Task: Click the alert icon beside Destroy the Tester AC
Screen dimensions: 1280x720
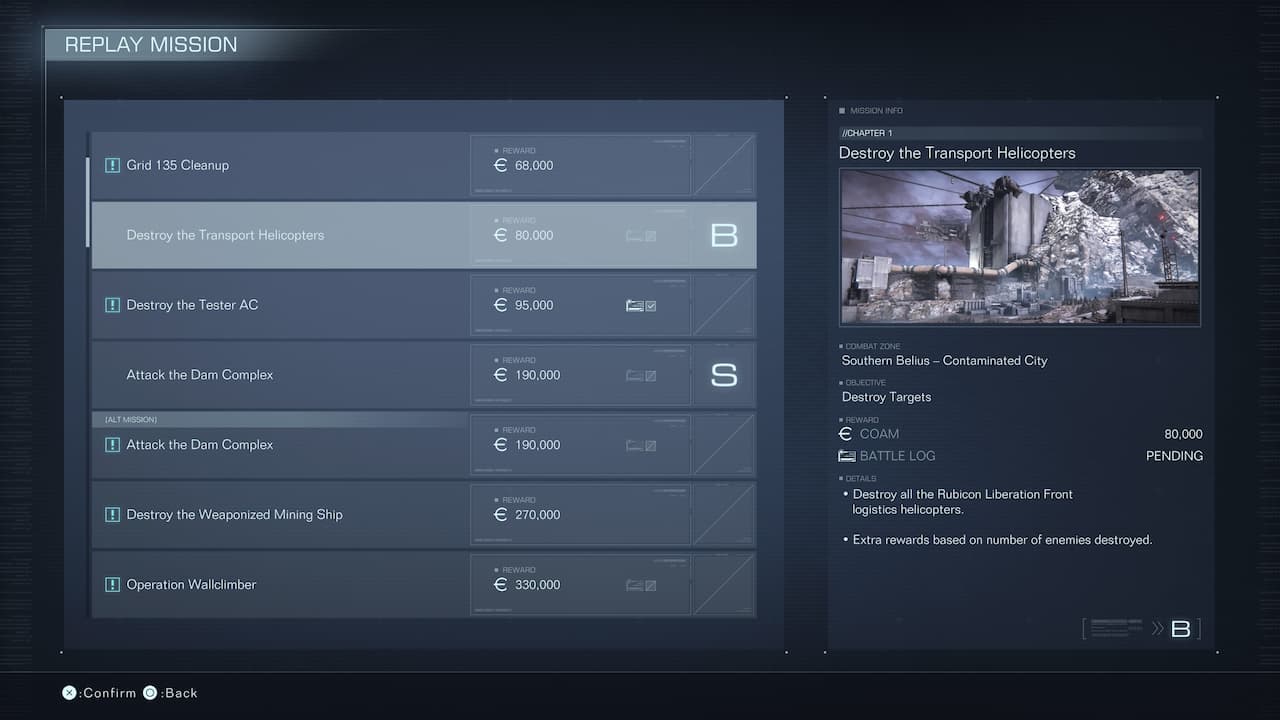Action: tap(112, 305)
